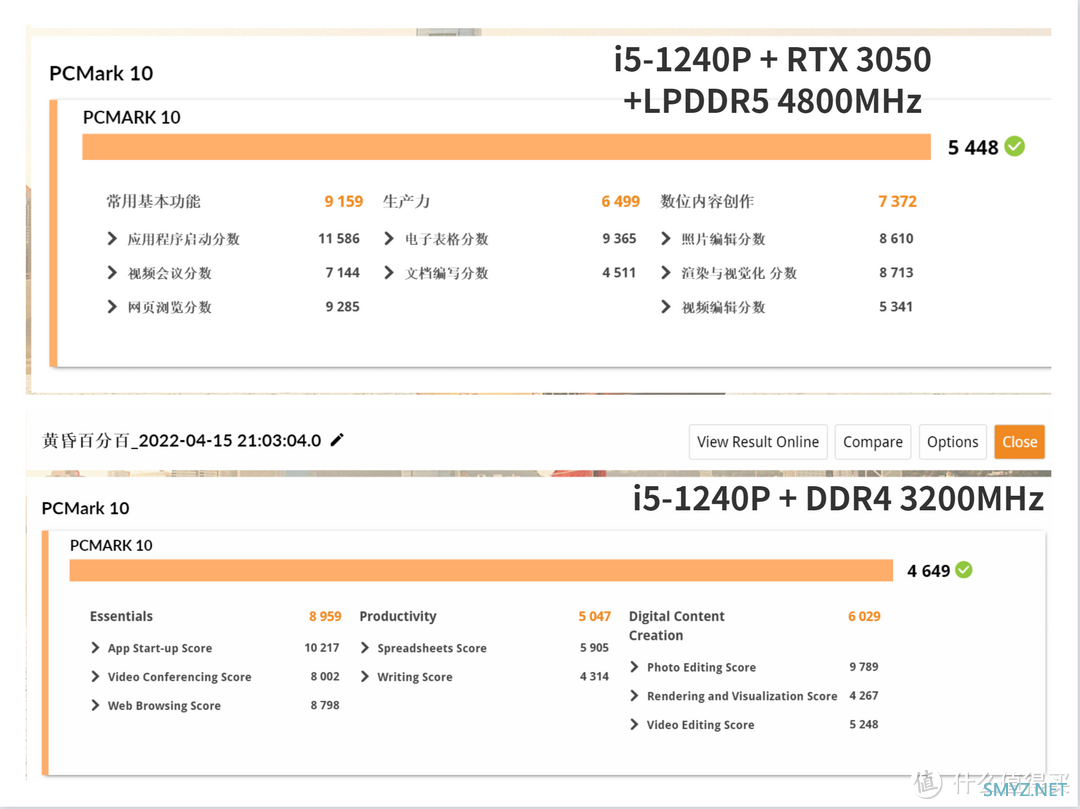Select the value 8 610
This screenshot has height=809, width=1080.
(896, 238)
